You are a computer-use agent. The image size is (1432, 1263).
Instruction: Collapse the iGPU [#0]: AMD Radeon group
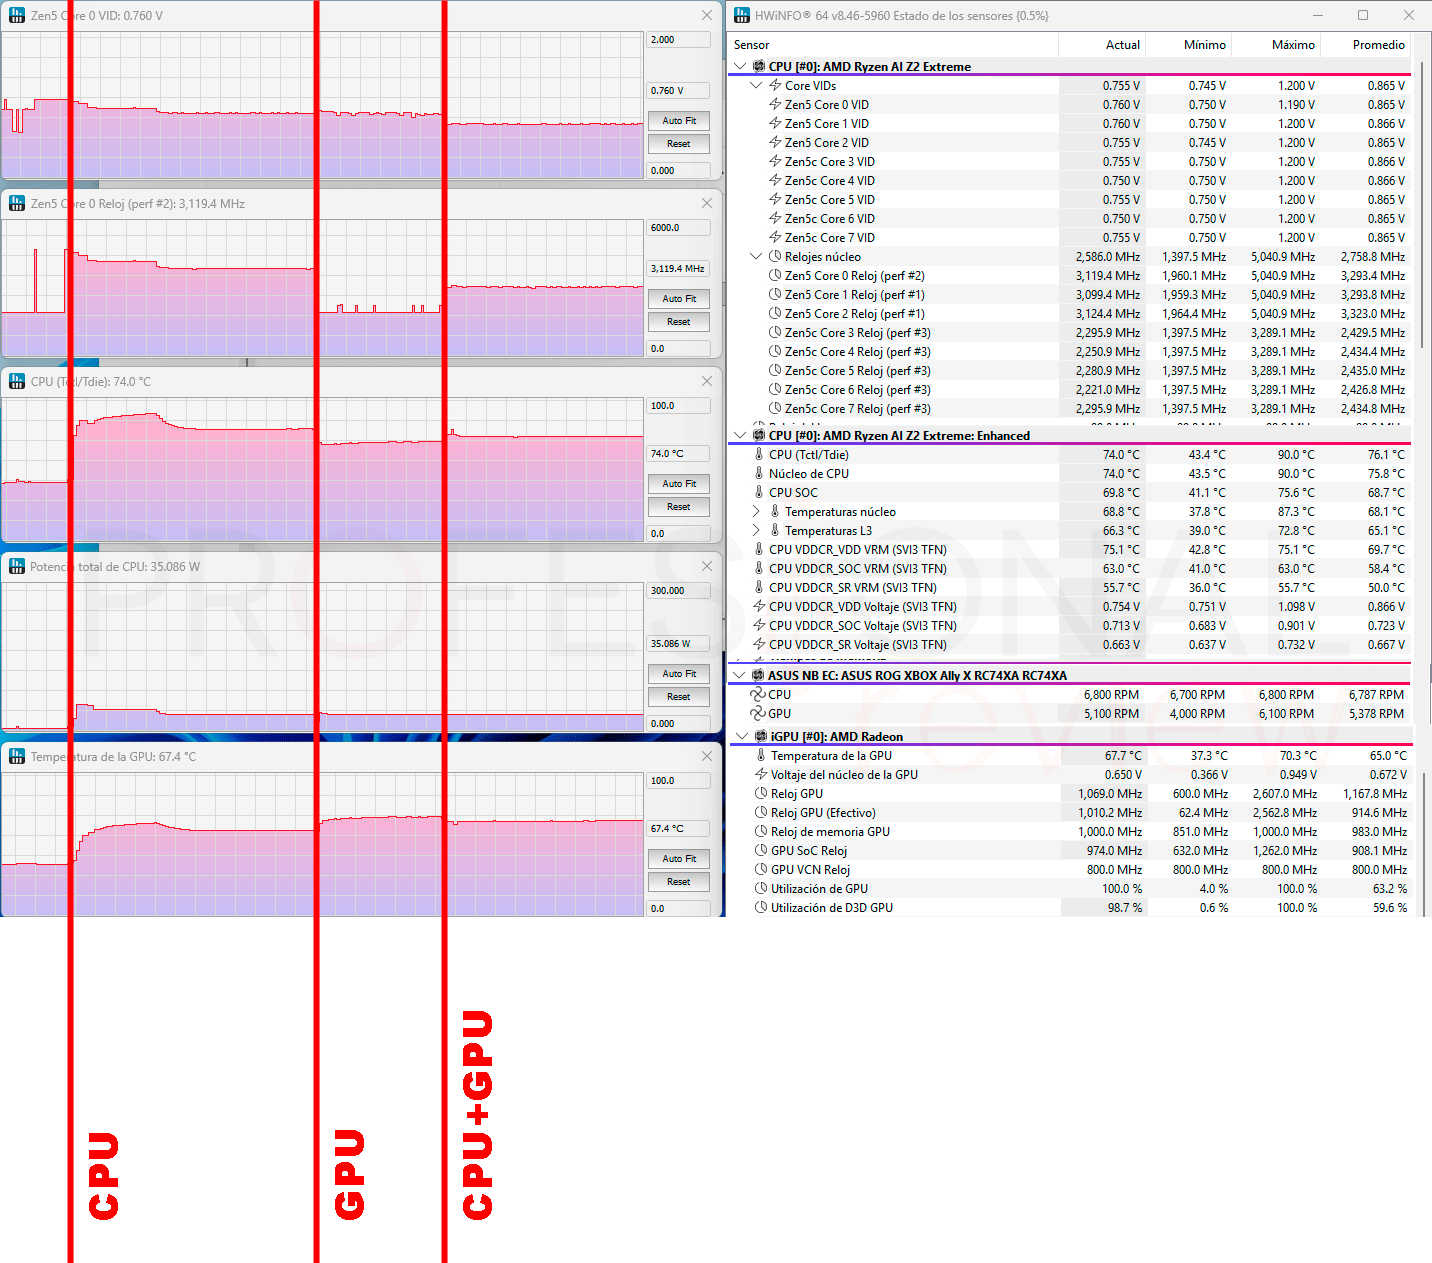click(x=741, y=737)
